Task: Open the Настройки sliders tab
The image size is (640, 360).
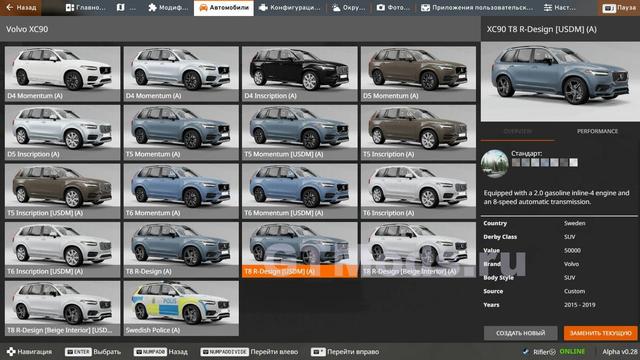Action: (x=560, y=8)
